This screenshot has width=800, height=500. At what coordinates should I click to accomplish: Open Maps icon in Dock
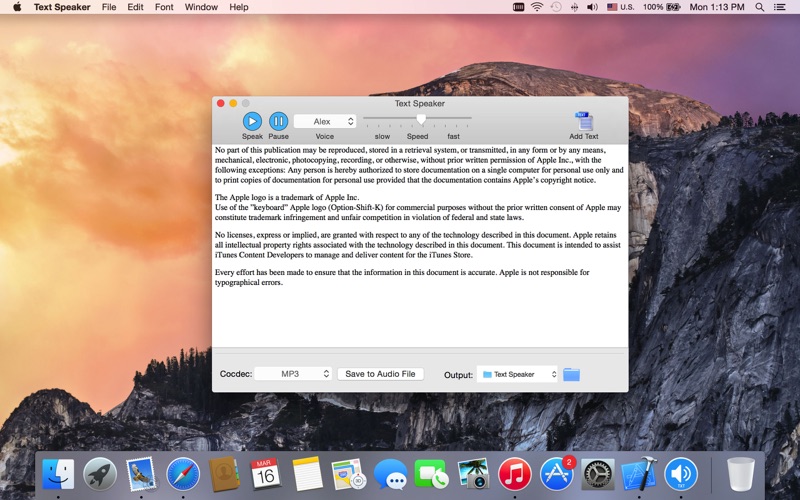click(x=349, y=474)
